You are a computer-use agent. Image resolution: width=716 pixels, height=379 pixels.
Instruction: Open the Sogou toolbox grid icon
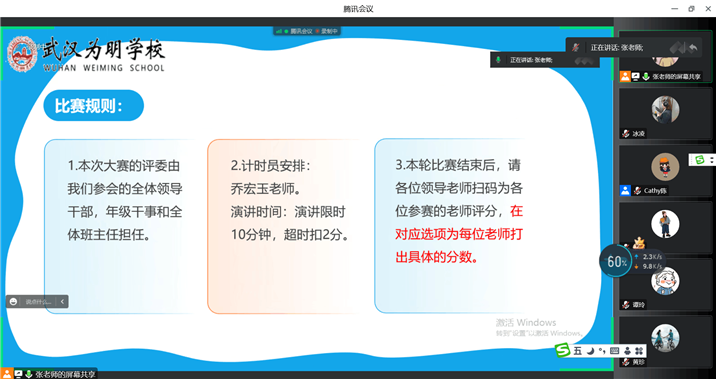639,351
